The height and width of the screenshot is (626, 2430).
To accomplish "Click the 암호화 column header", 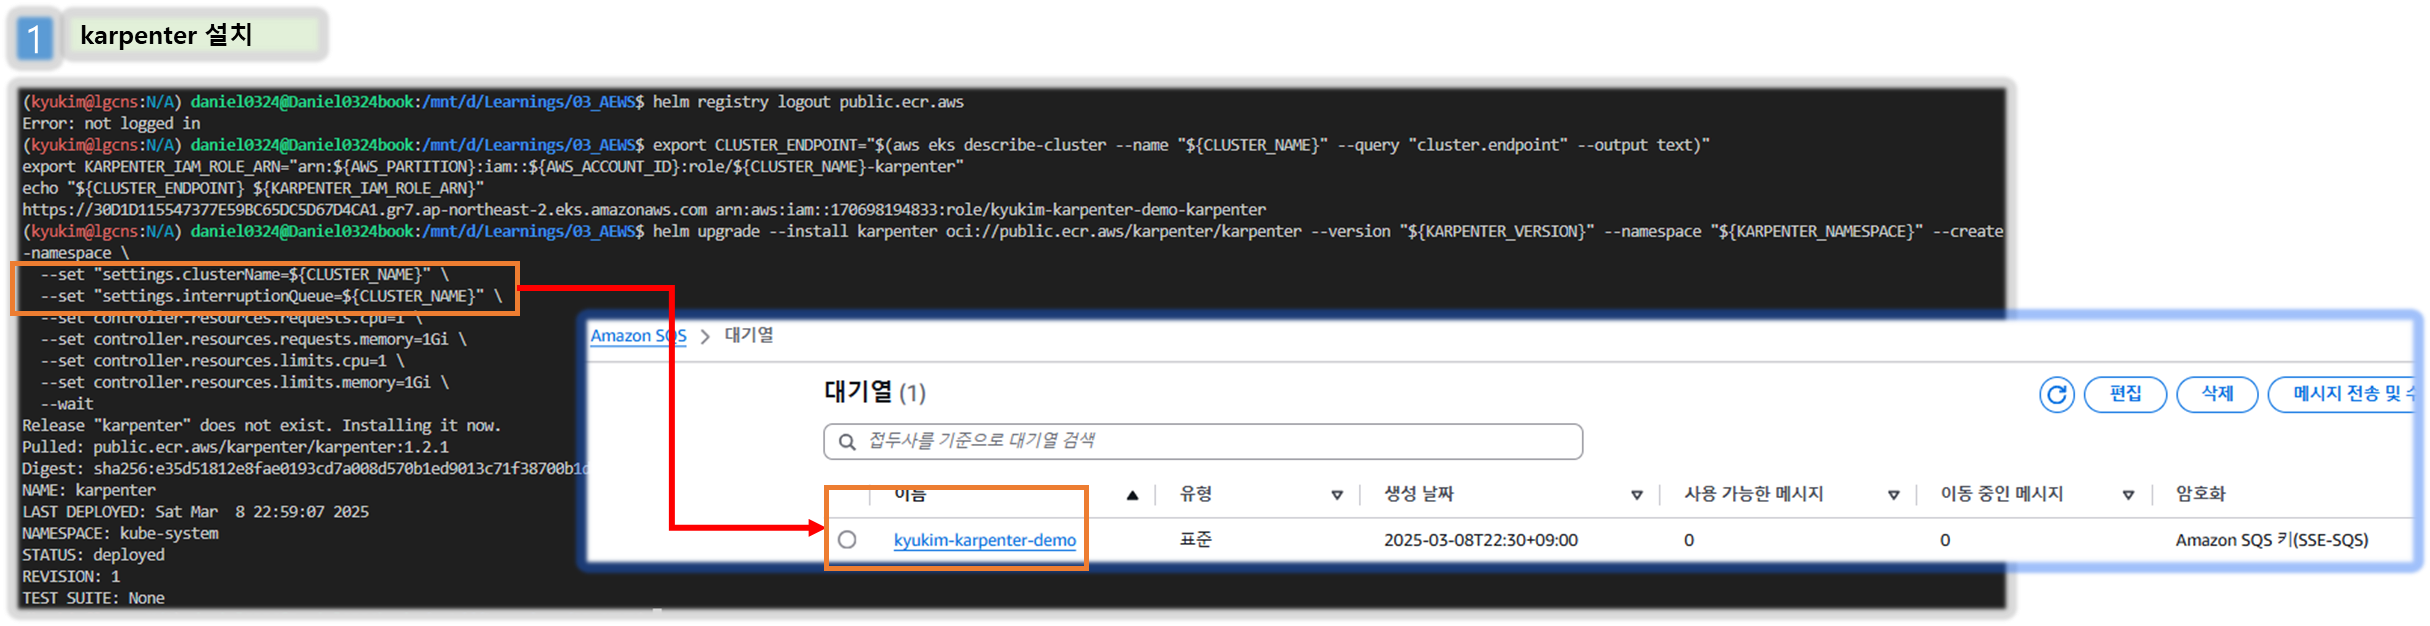I will click(x=2201, y=494).
